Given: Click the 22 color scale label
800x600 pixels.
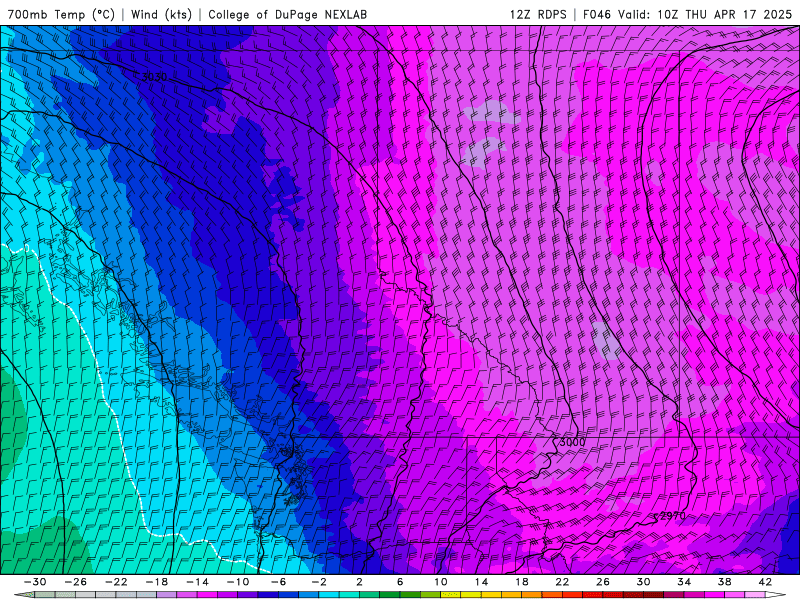Looking at the screenshot, I should [562, 582].
